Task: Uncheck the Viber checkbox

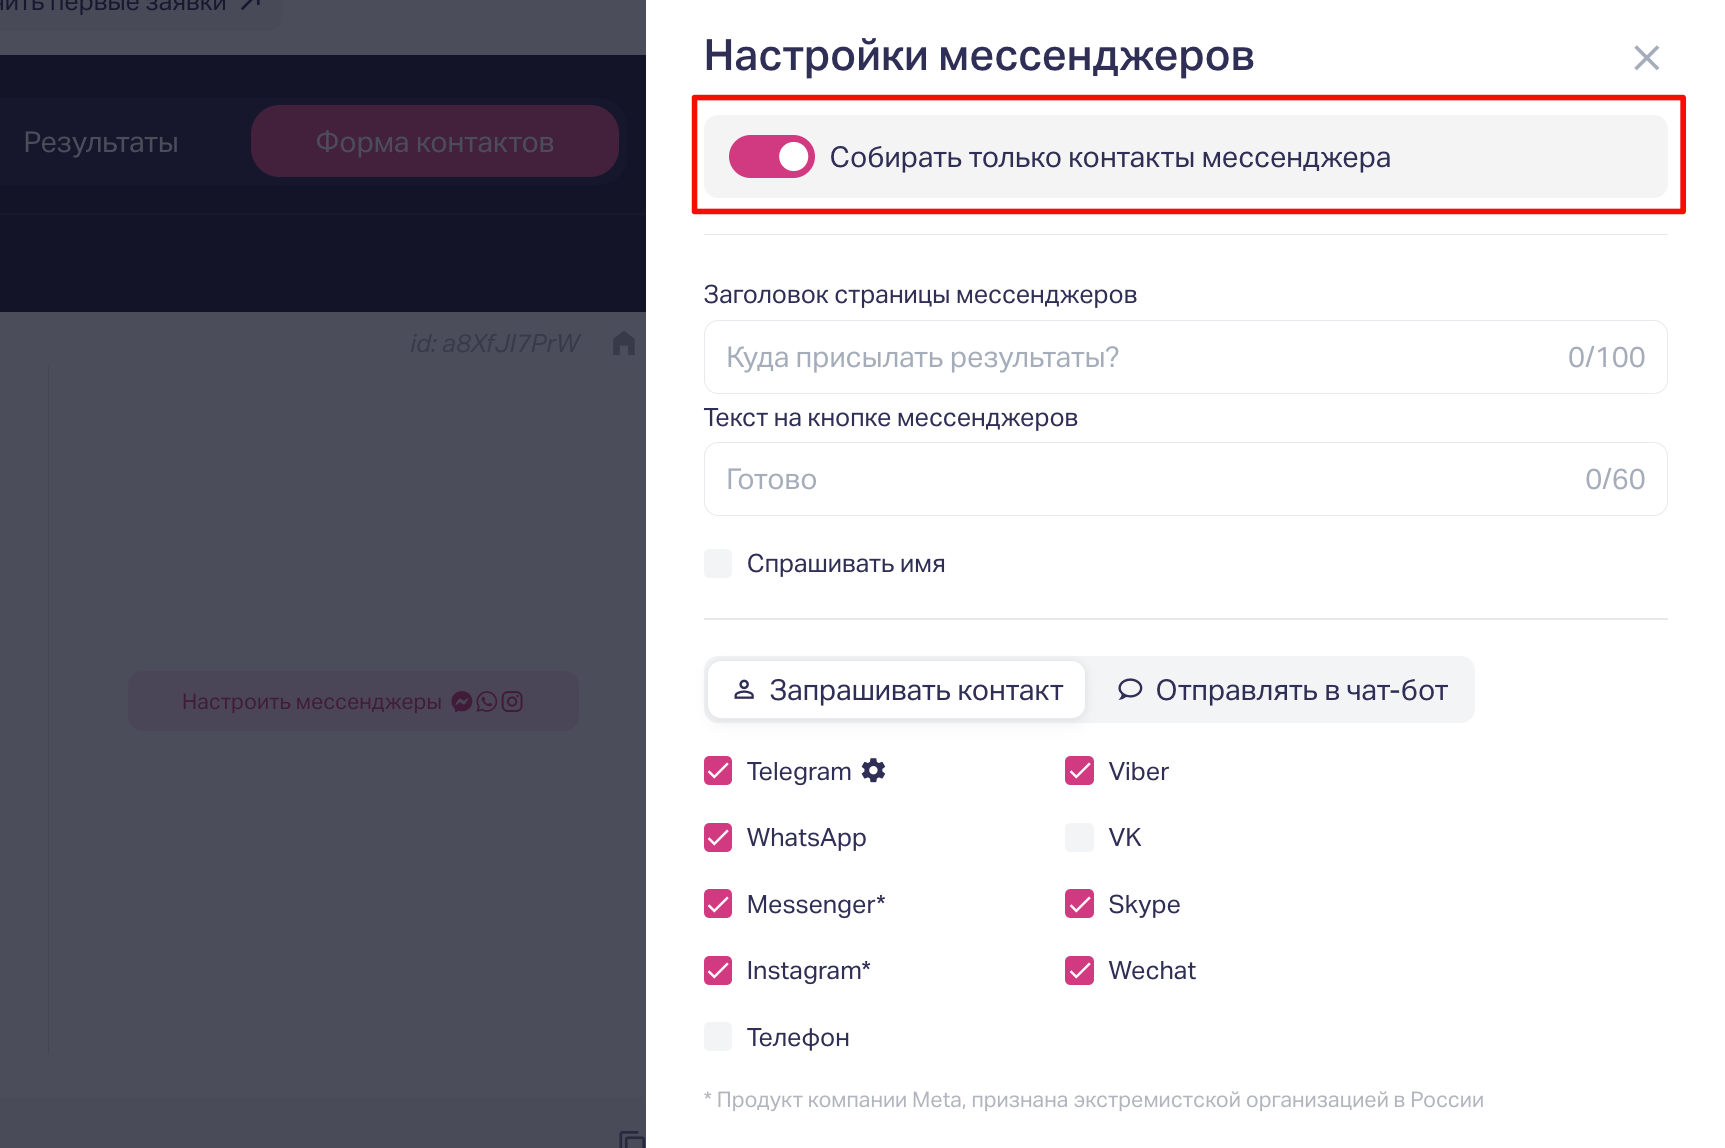Action: point(1080,771)
